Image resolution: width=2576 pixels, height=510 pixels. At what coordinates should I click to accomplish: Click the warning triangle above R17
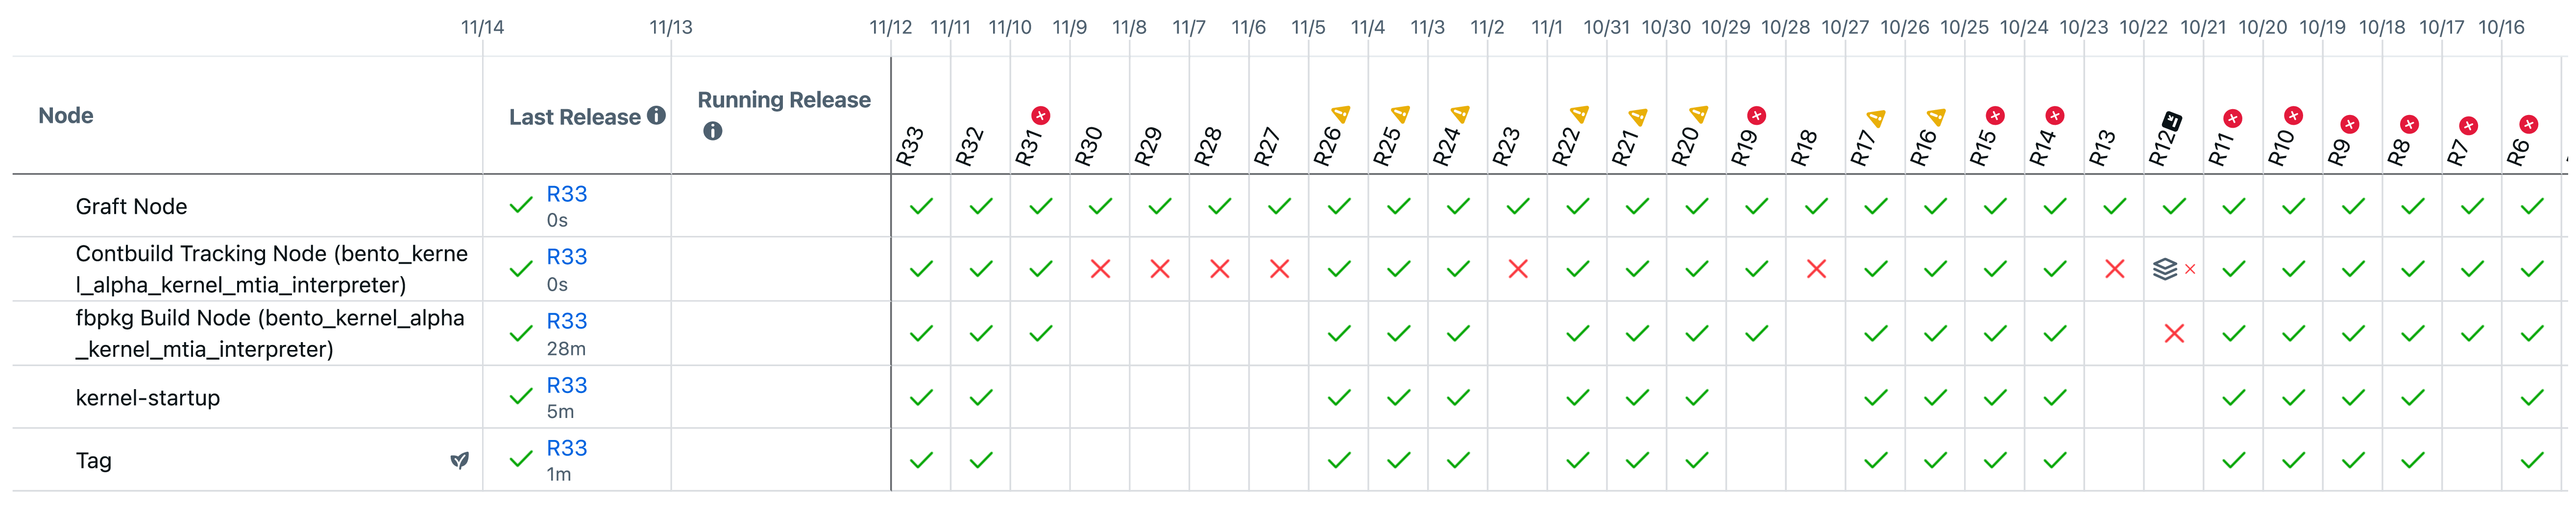pyautogui.click(x=1876, y=119)
